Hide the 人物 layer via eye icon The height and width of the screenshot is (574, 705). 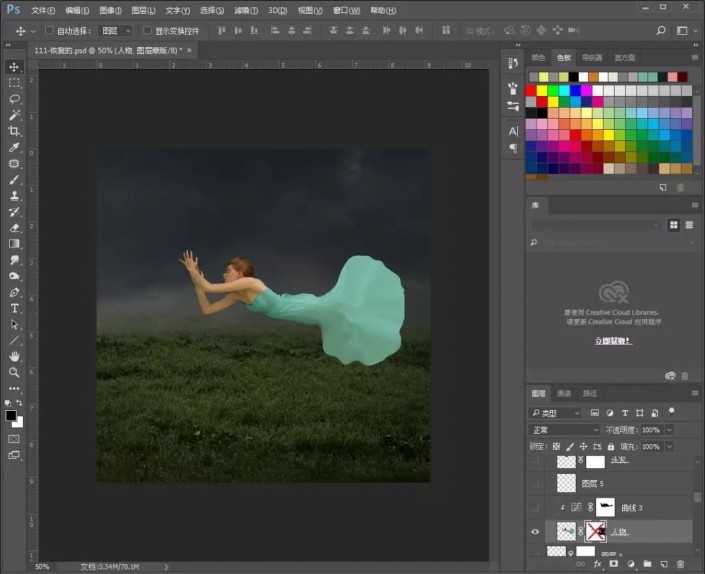pos(537,532)
